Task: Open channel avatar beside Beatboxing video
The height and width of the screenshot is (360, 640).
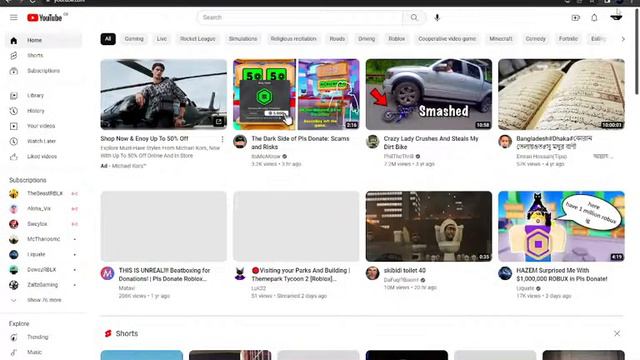Action: (x=107, y=273)
